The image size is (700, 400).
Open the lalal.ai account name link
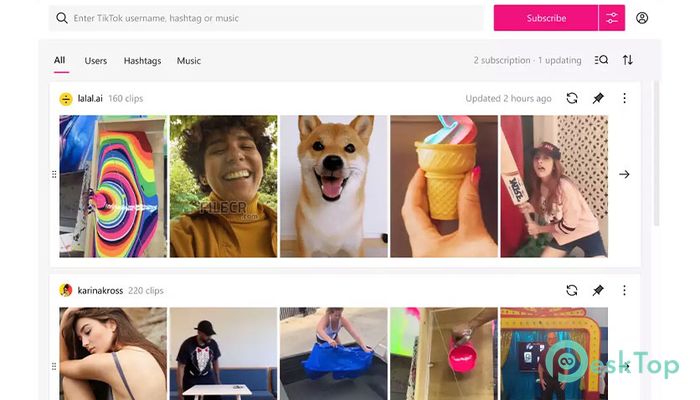[x=90, y=98]
